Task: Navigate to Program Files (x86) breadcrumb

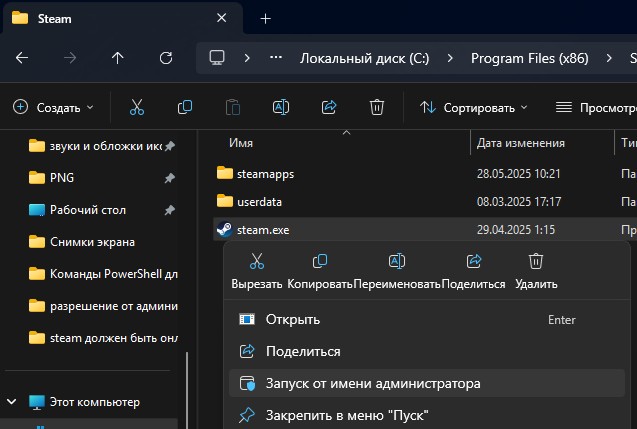Action: coord(529,58)
